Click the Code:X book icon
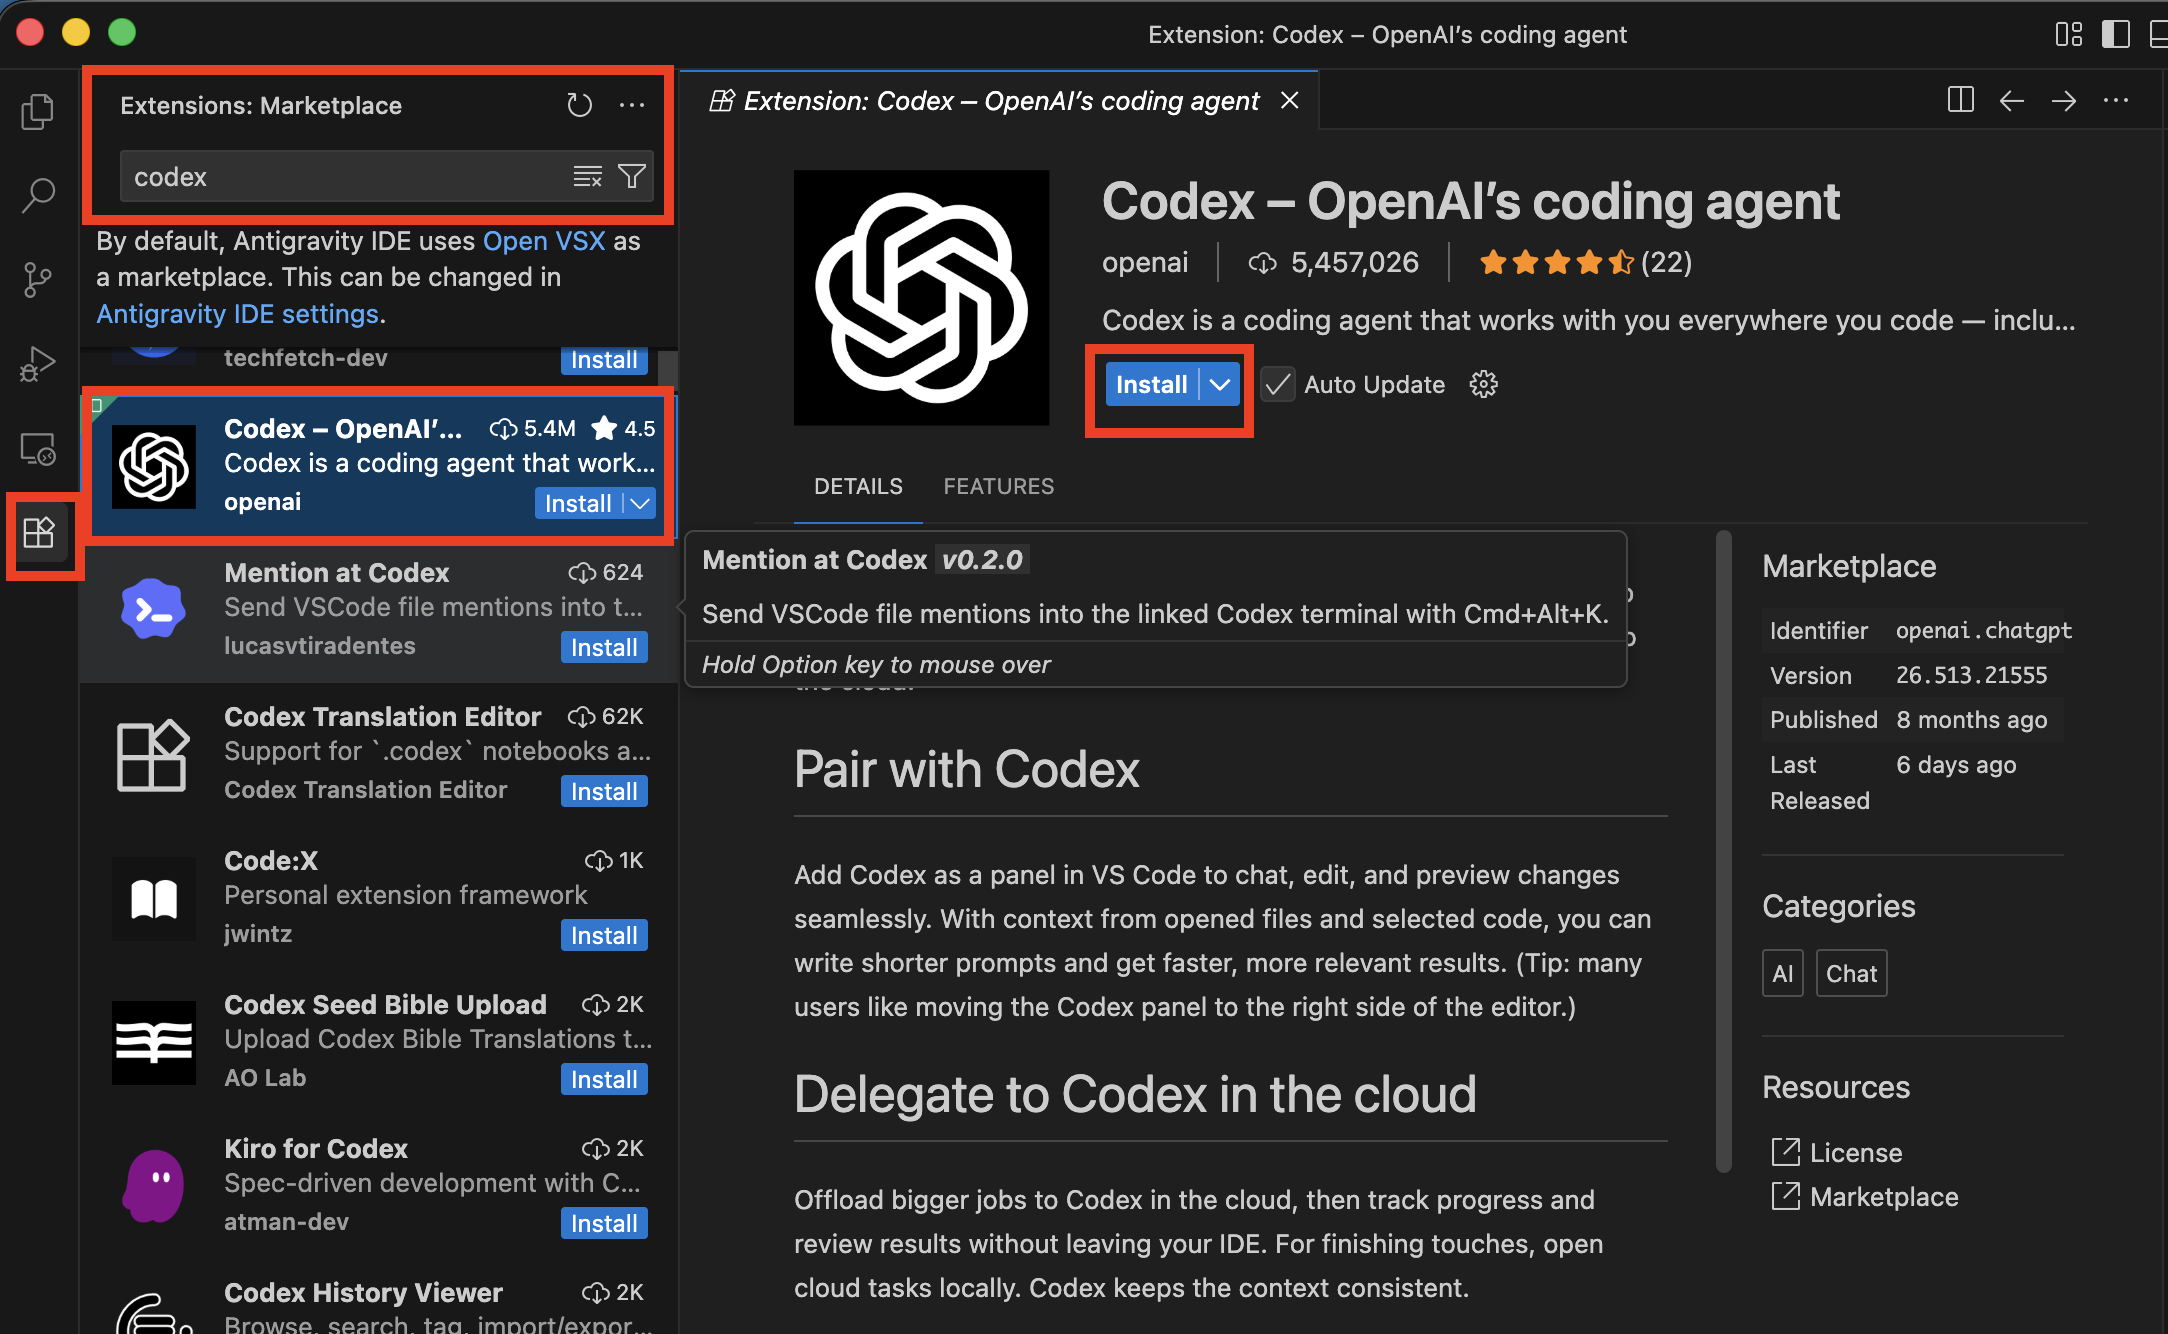Screen dimensions: 2168x1334 pos(154,898)
